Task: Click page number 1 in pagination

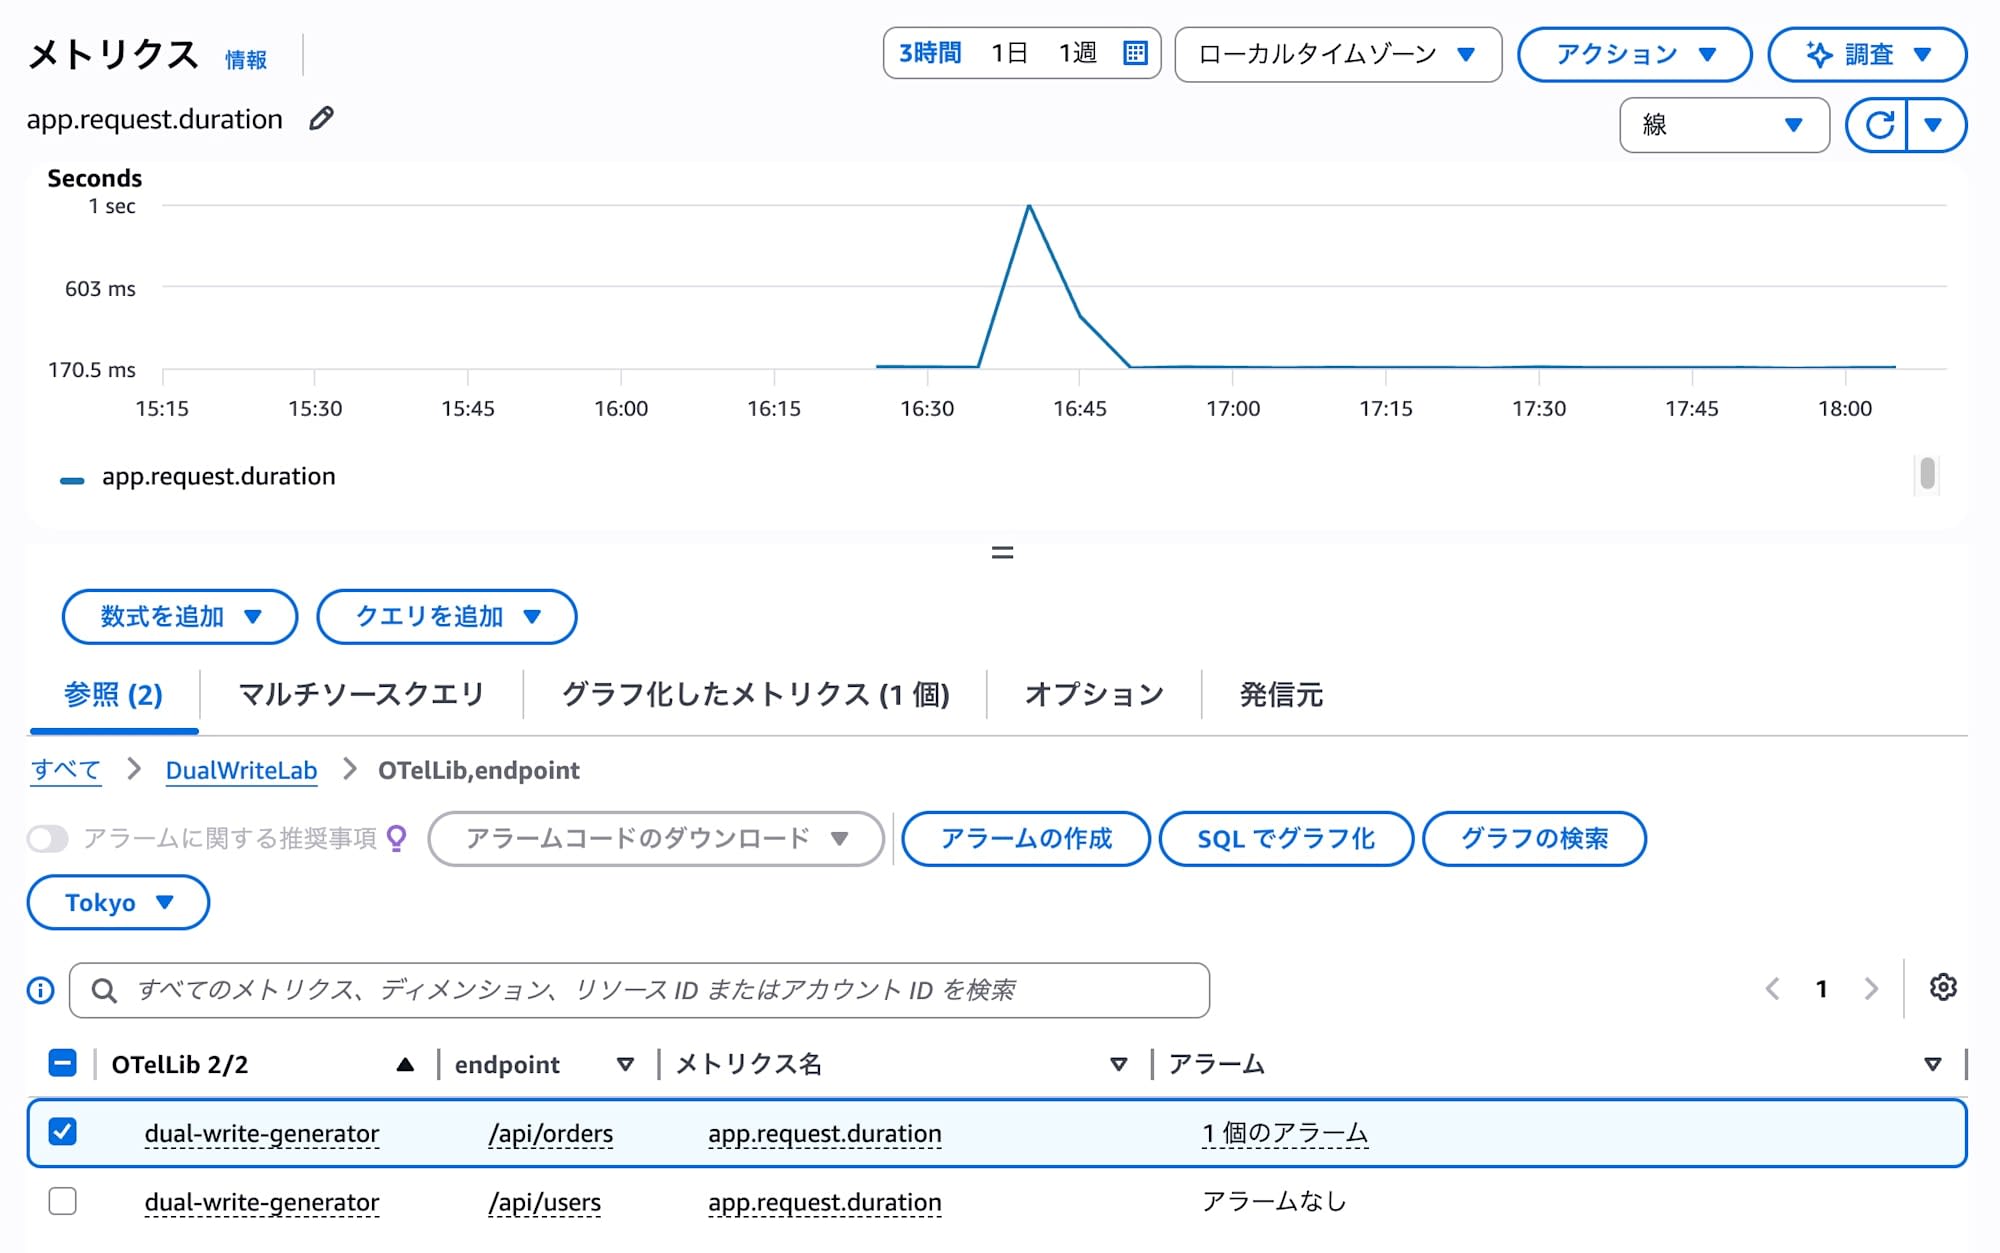Action: click(x=1821, y=989)
